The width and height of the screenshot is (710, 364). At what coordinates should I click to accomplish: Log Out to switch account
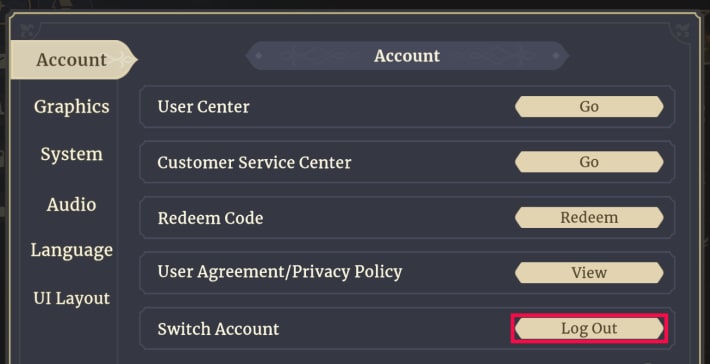[x=589, y=328]
